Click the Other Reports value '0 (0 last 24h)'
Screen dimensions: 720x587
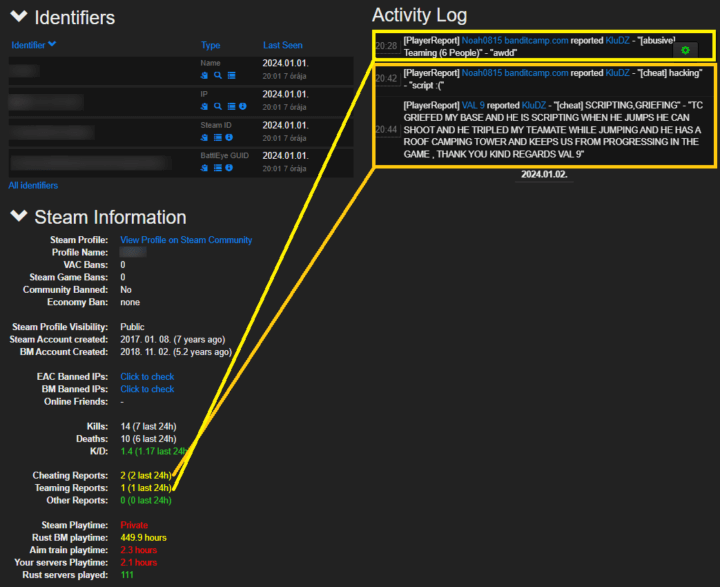point(146,500)
